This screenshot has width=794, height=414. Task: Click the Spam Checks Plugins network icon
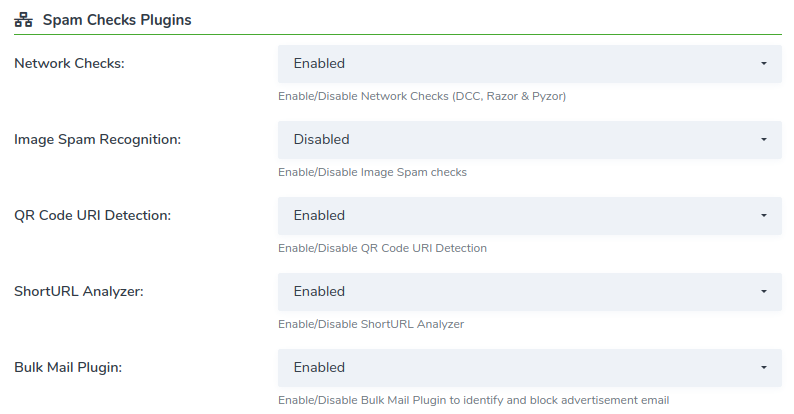23,20
